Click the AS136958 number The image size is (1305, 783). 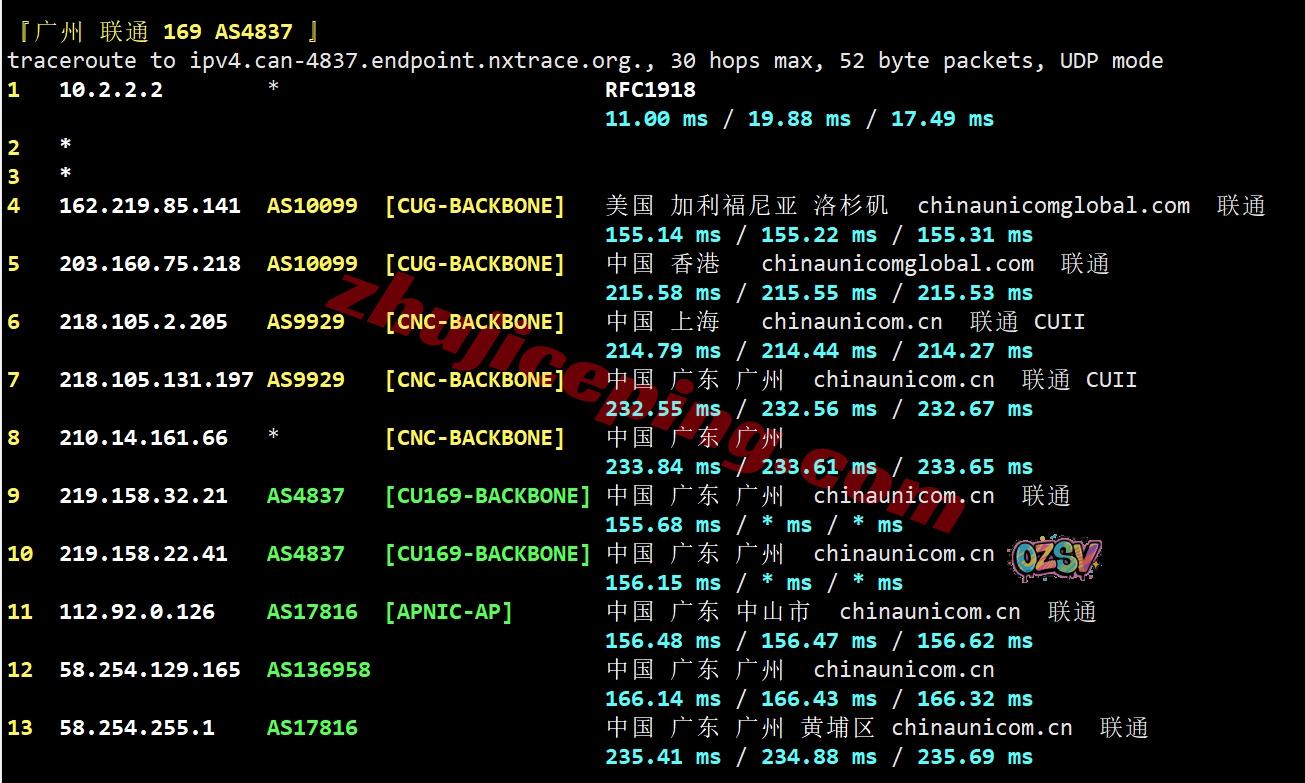[x=318, y=670]
